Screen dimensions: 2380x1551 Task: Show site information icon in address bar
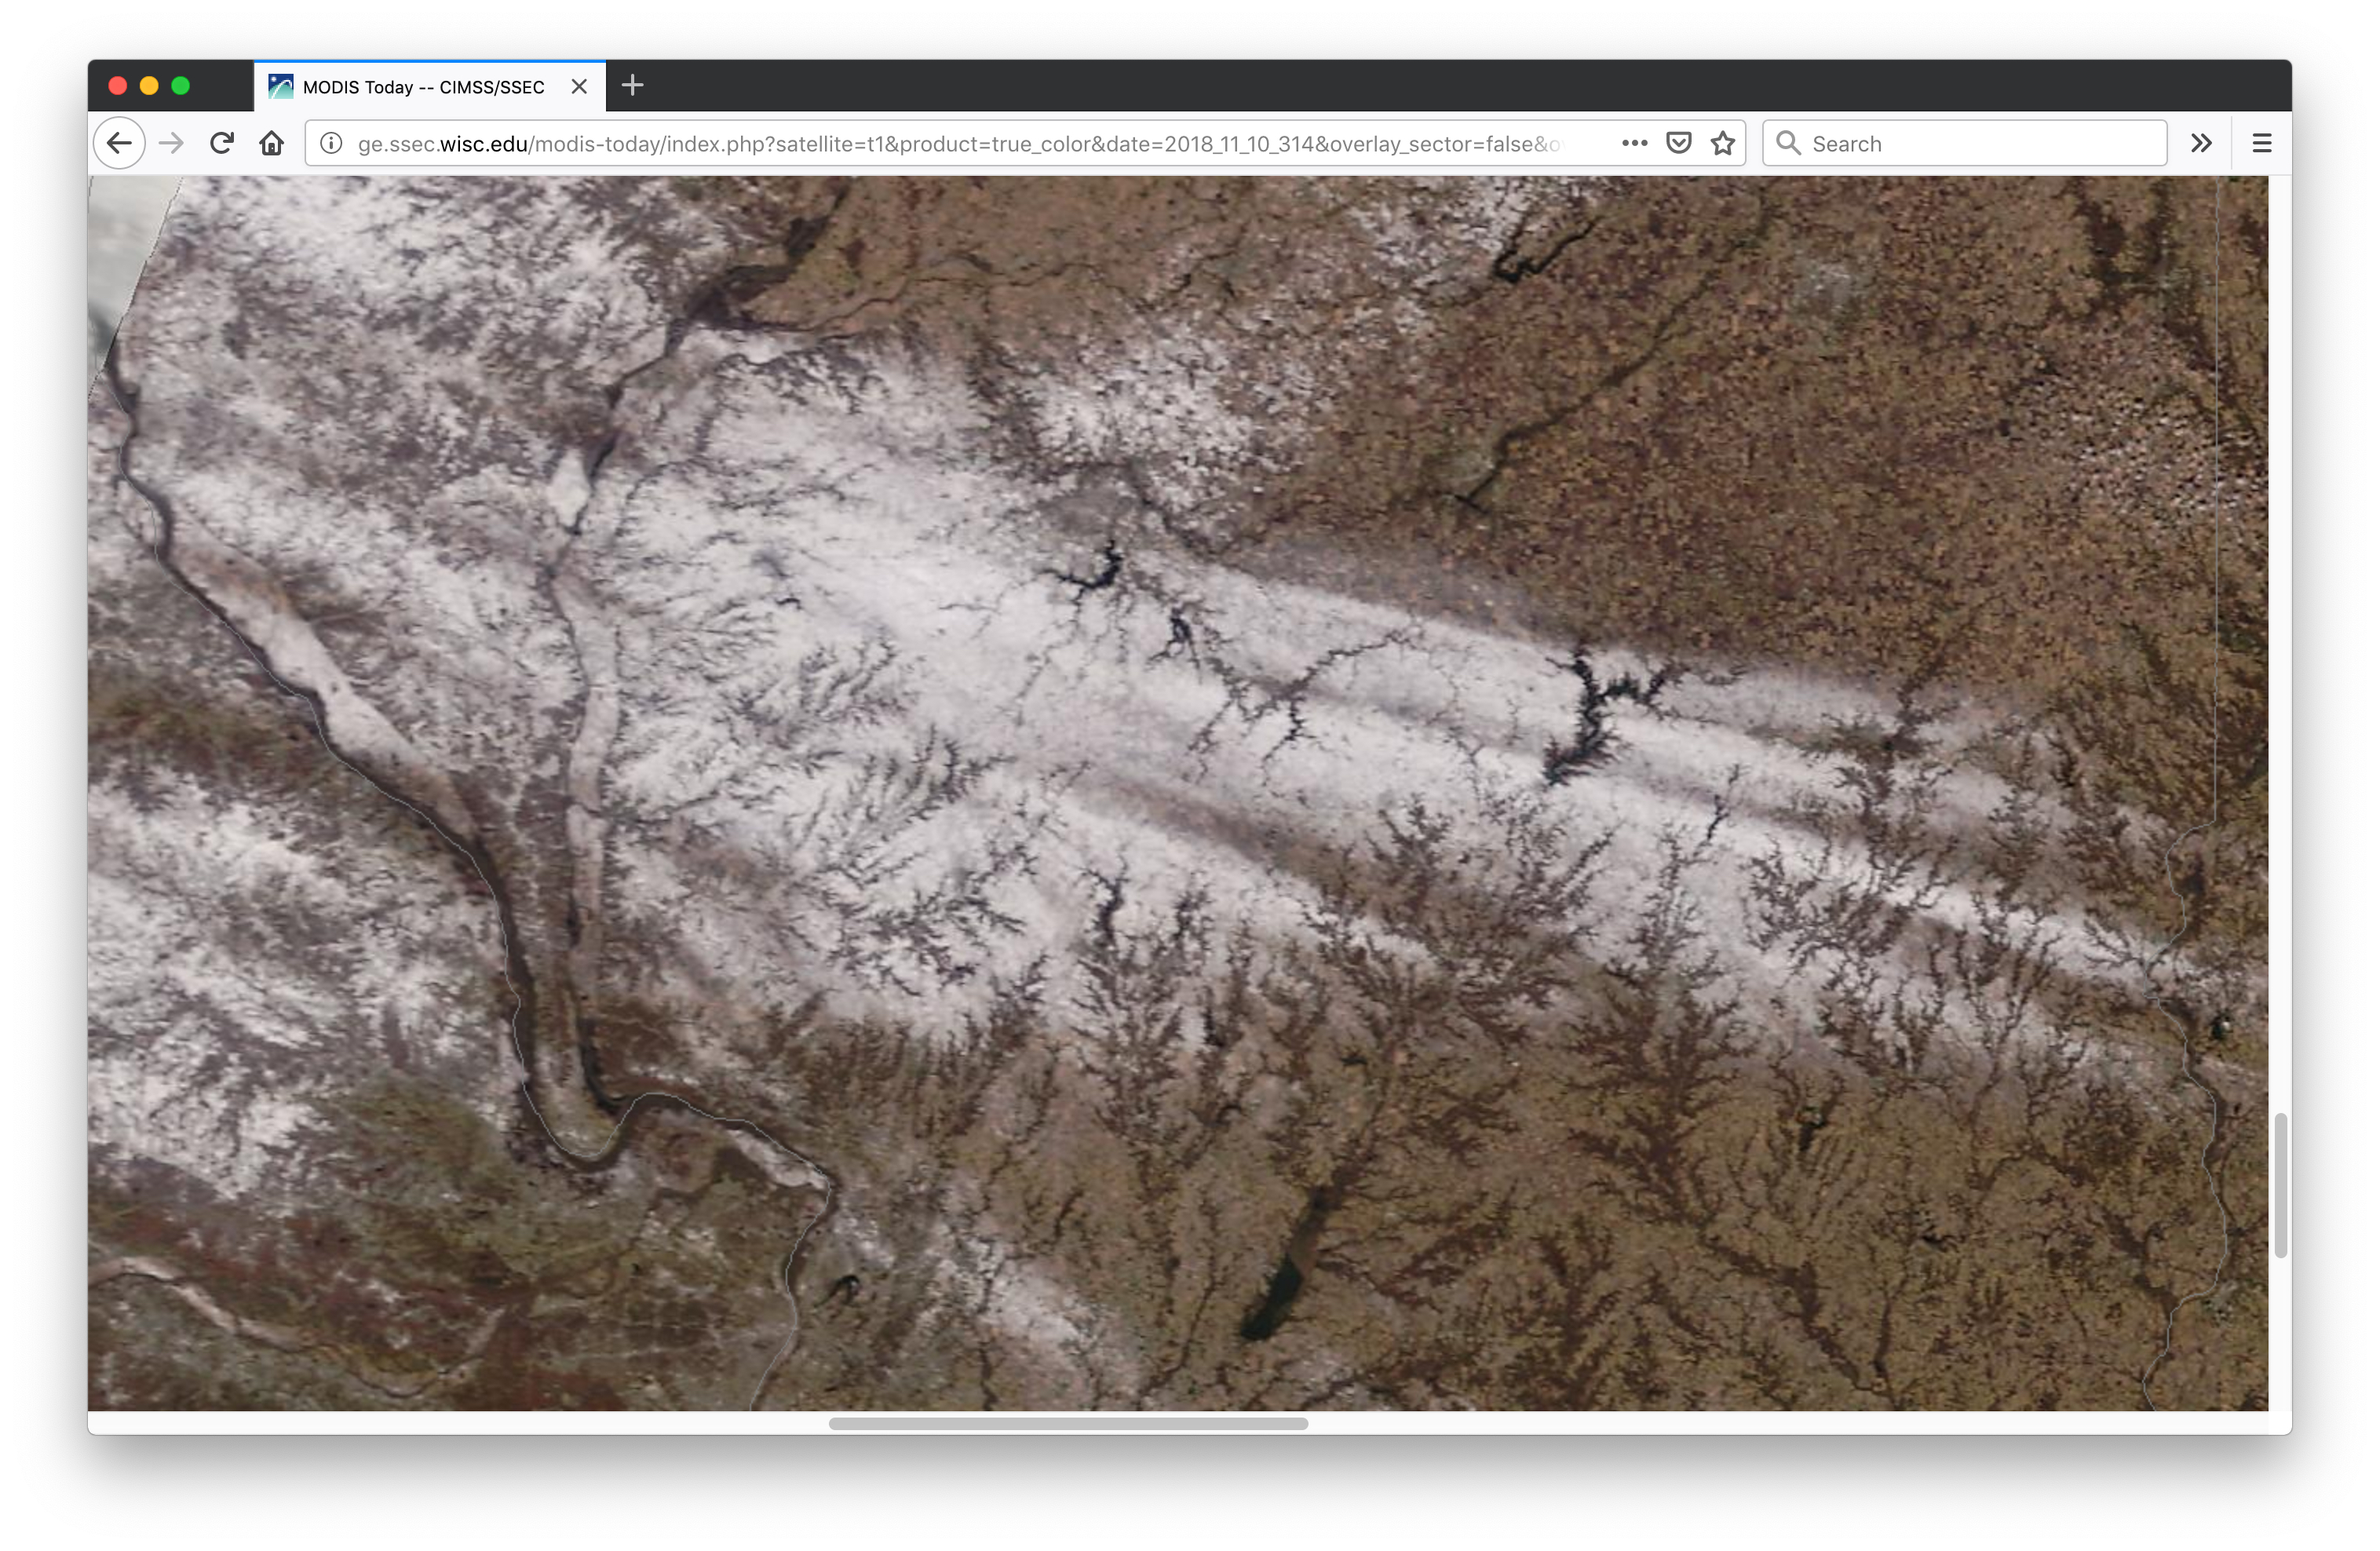(x=331, y=143)
